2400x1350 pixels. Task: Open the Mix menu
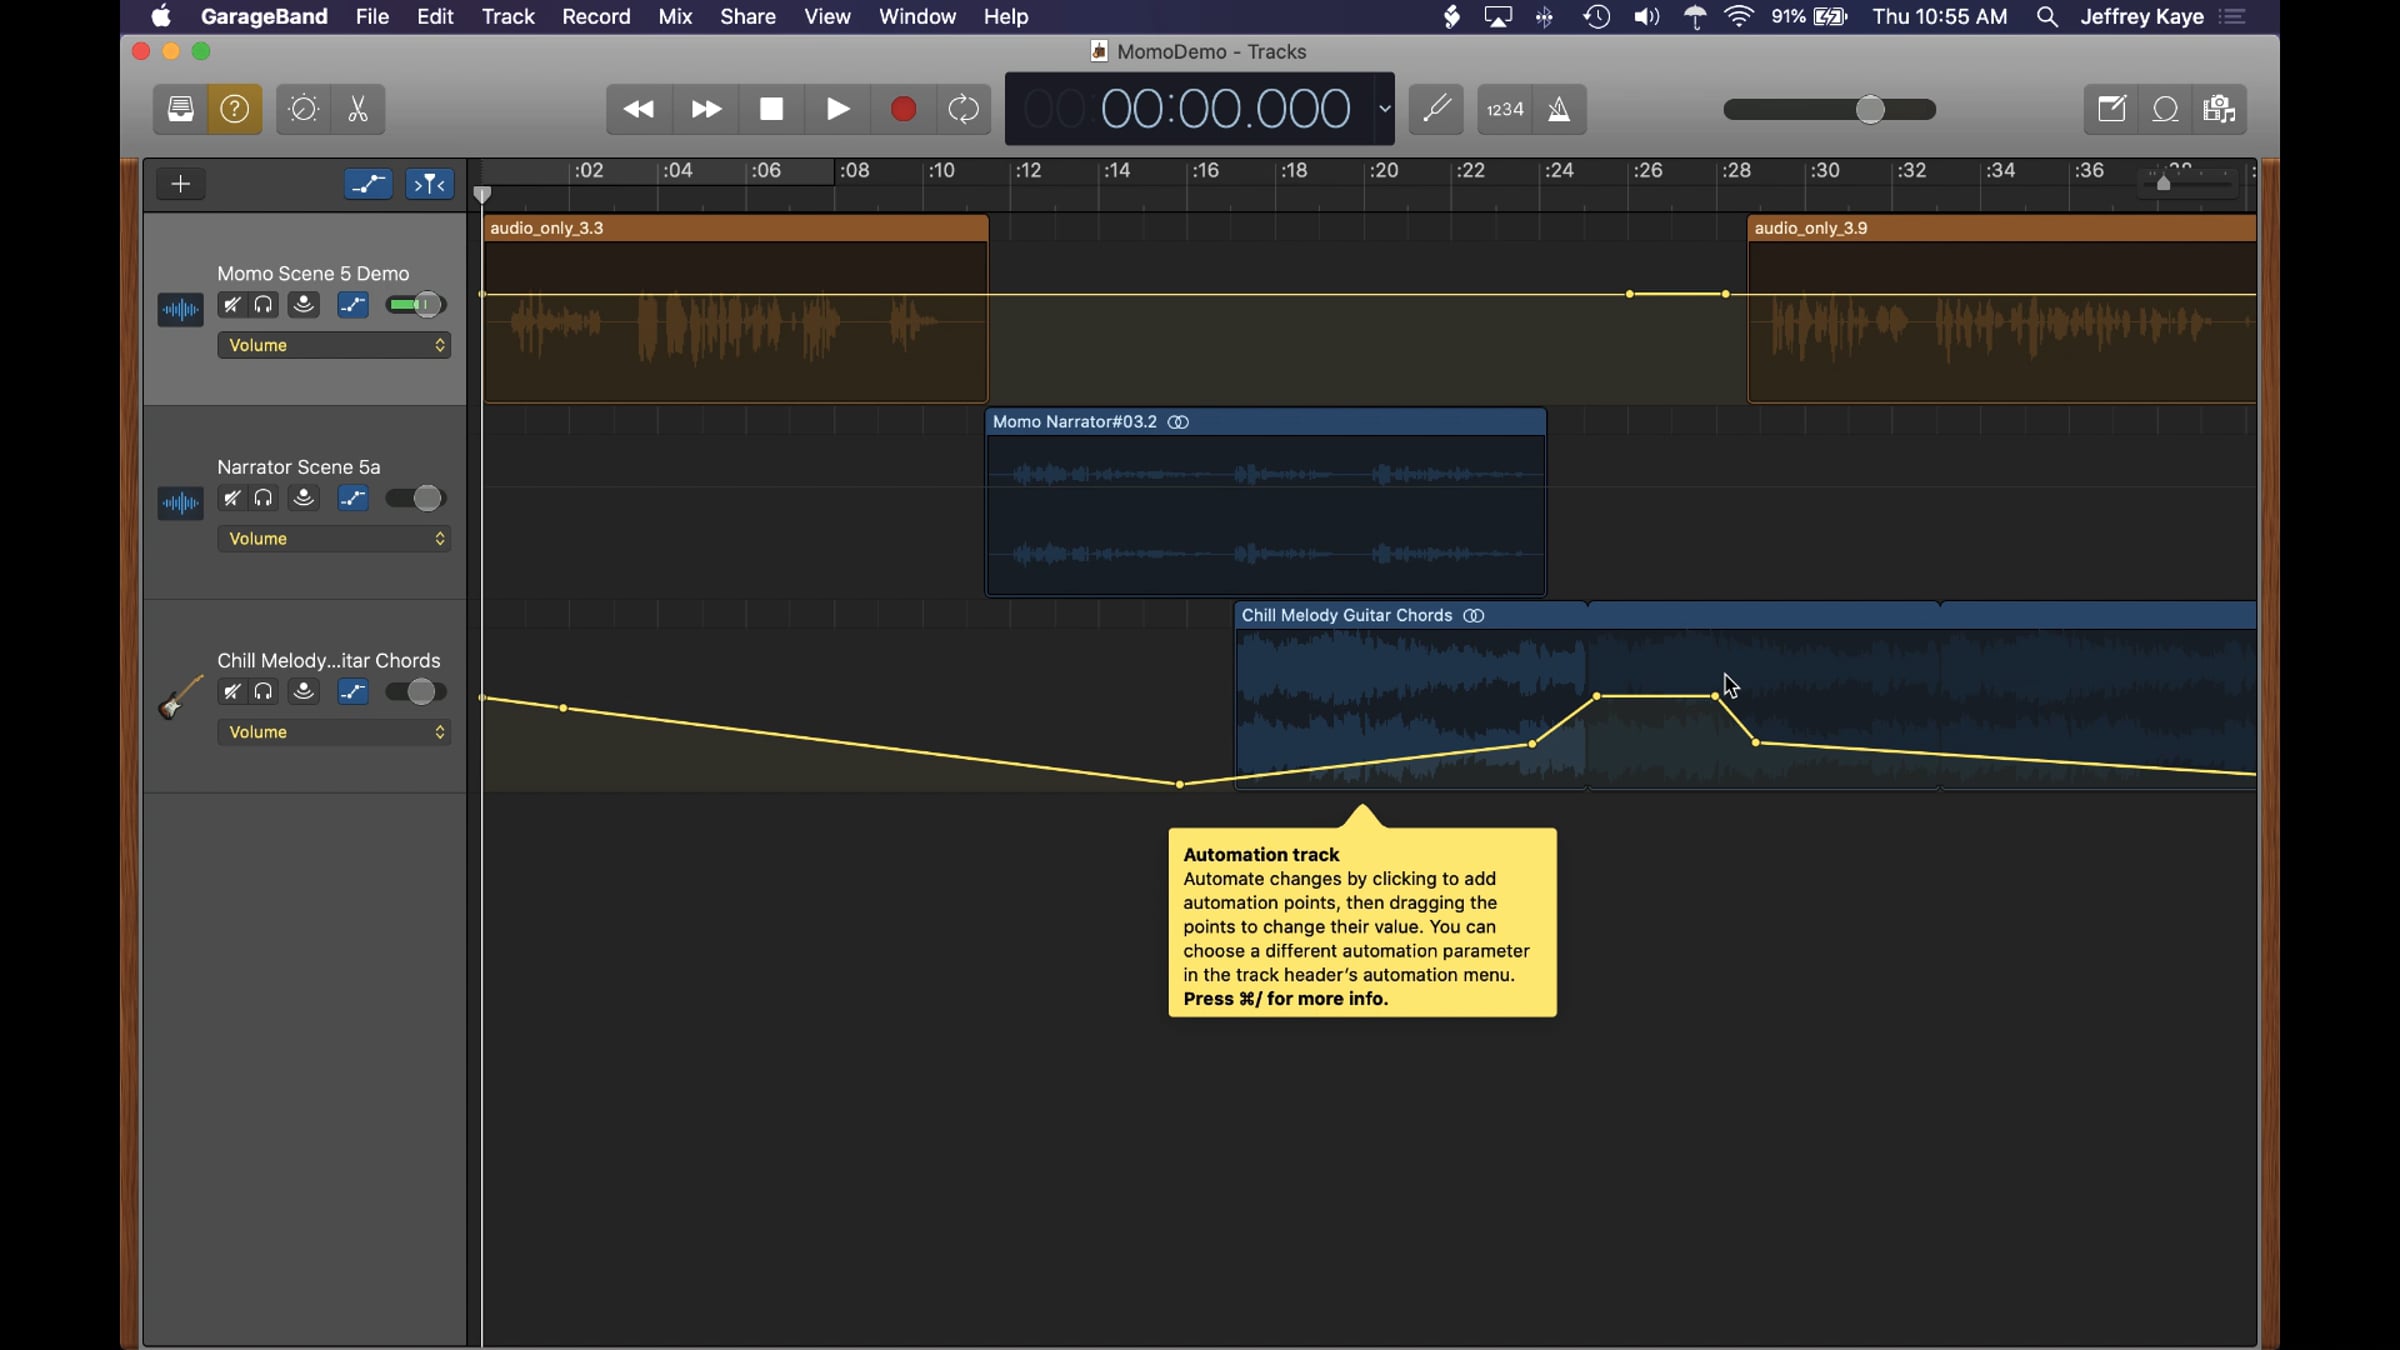[675, 17]
